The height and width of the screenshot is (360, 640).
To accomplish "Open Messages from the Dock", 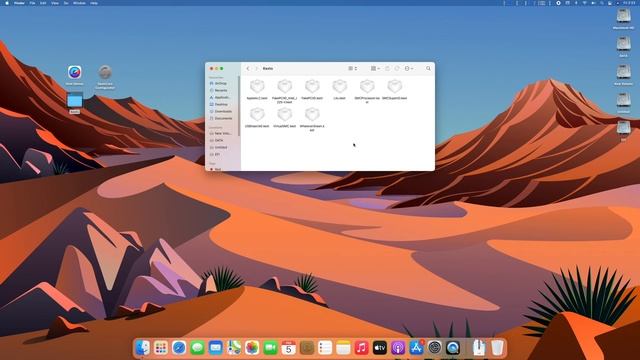I will [x=197, y=348].
